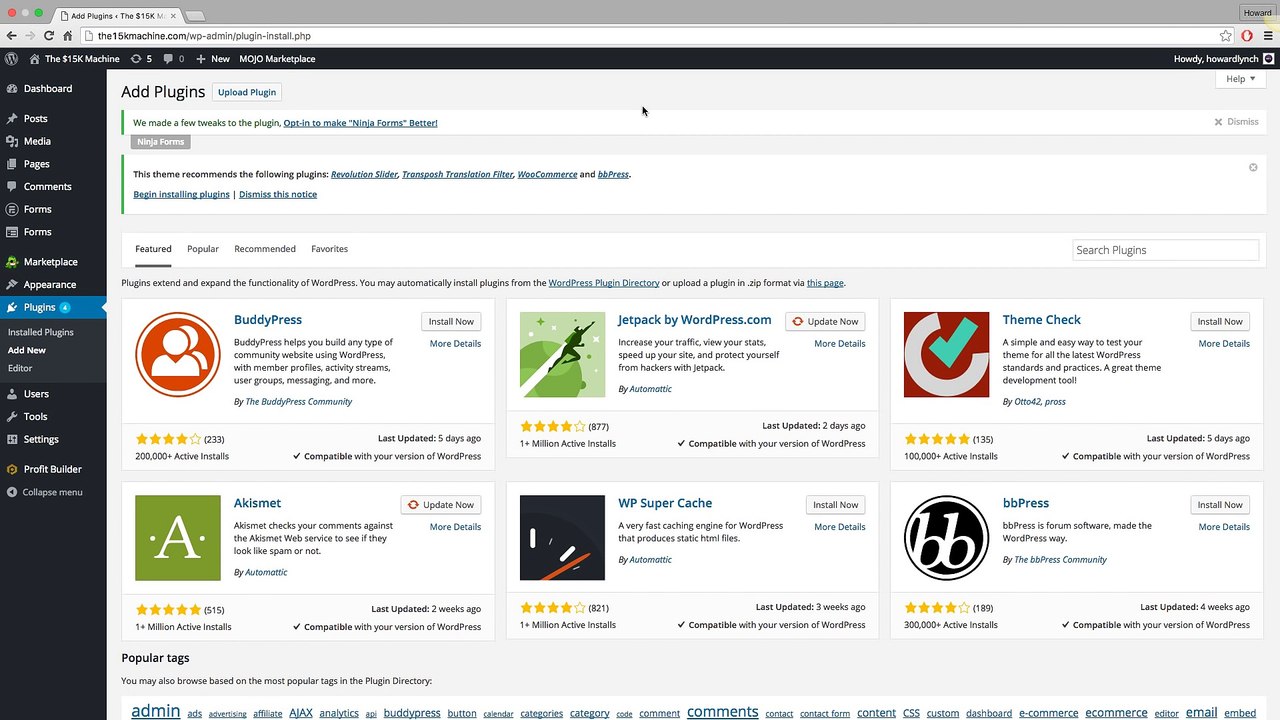The image size is (1280, 720).
Task: Install the BuddyPress plugin
Action: pos(451,321)
